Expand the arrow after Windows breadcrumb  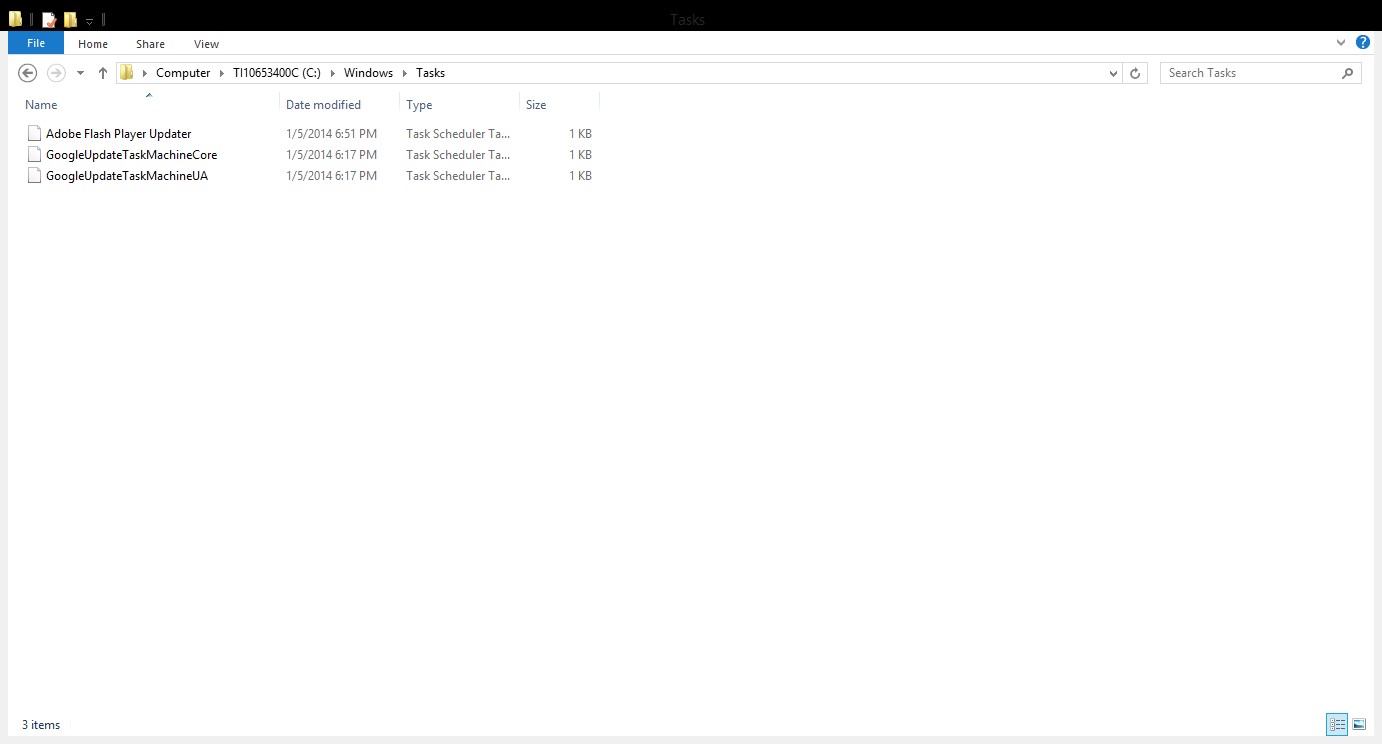point(405,73)
